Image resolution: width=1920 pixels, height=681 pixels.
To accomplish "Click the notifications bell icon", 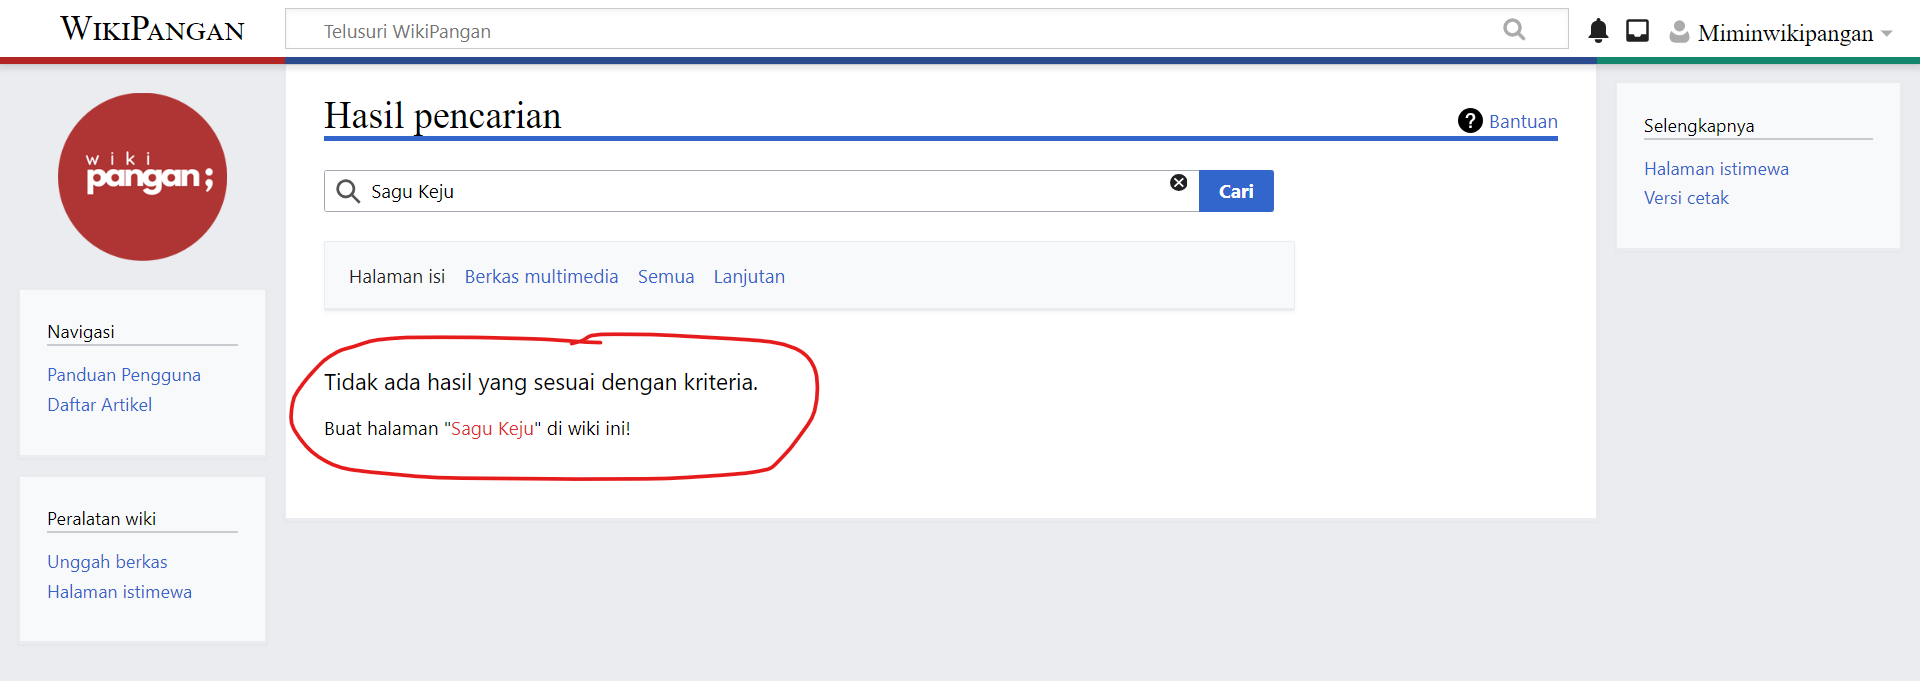I will tap(1598, 31).
